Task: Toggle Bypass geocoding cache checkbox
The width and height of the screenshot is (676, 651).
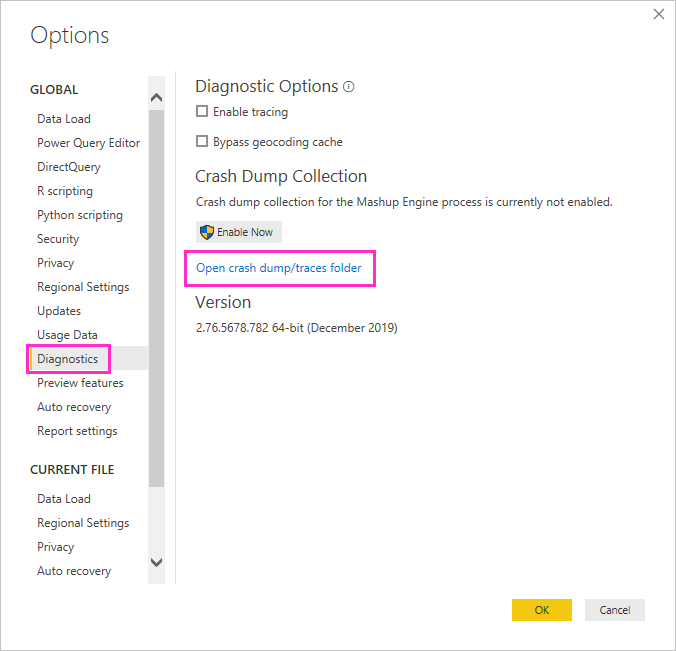Action: pyautogui.click(x=202, y=141)
